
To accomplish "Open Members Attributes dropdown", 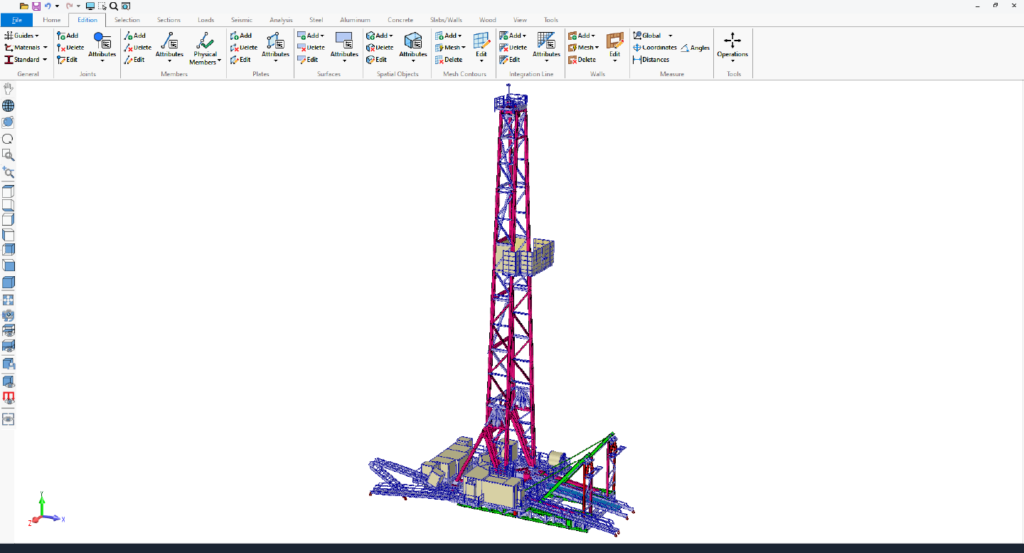I will pyautogui.click(x=169, y=47).
